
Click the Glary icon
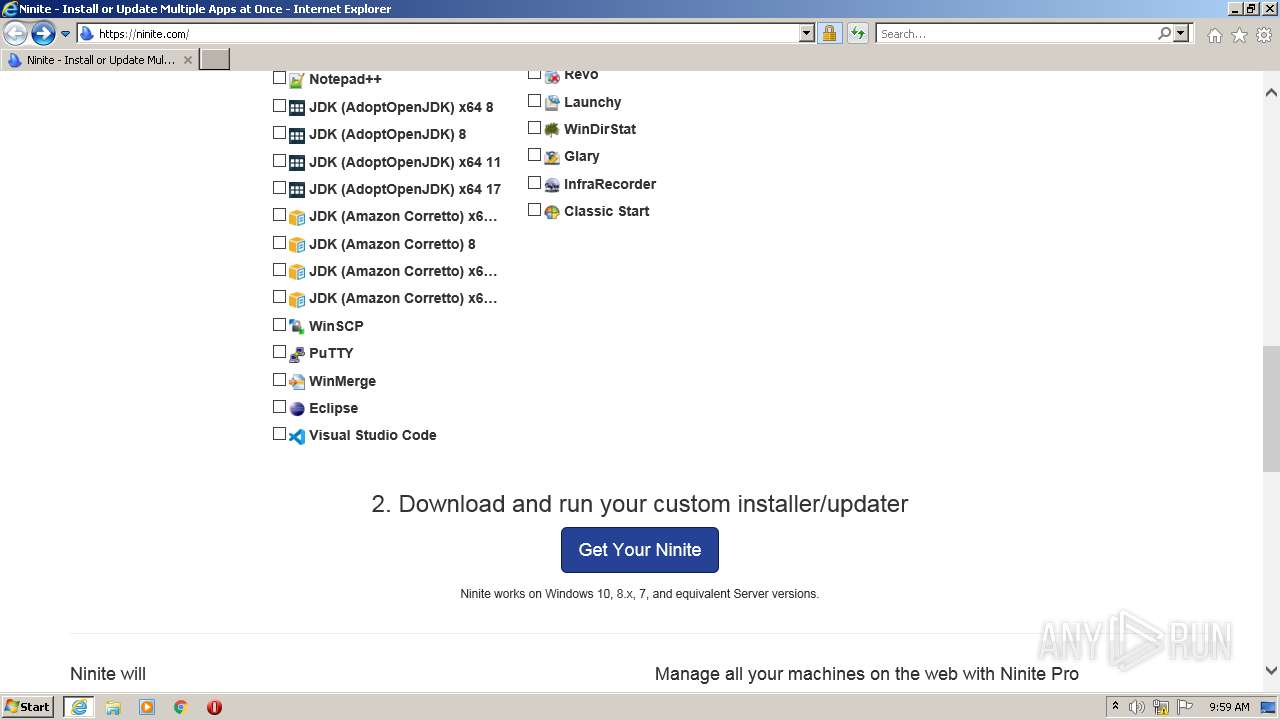[551, 157]
